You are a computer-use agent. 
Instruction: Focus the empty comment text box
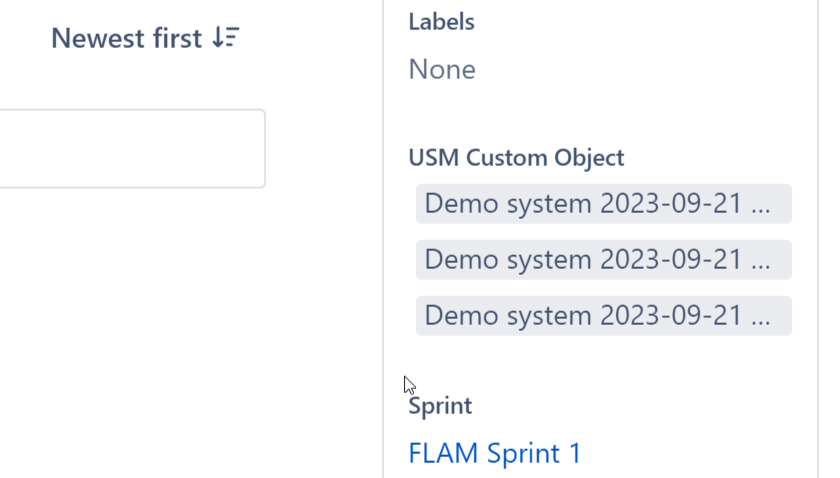click(130, 149)
